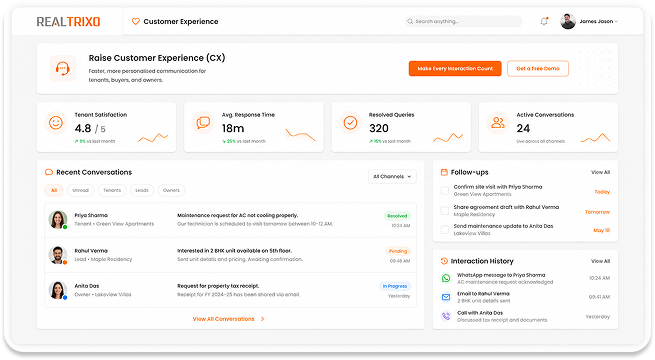This screenshot has width=655, height=360.
Task: Check the Share agreement draft follow-up box
Action: [x=445, y=210]
